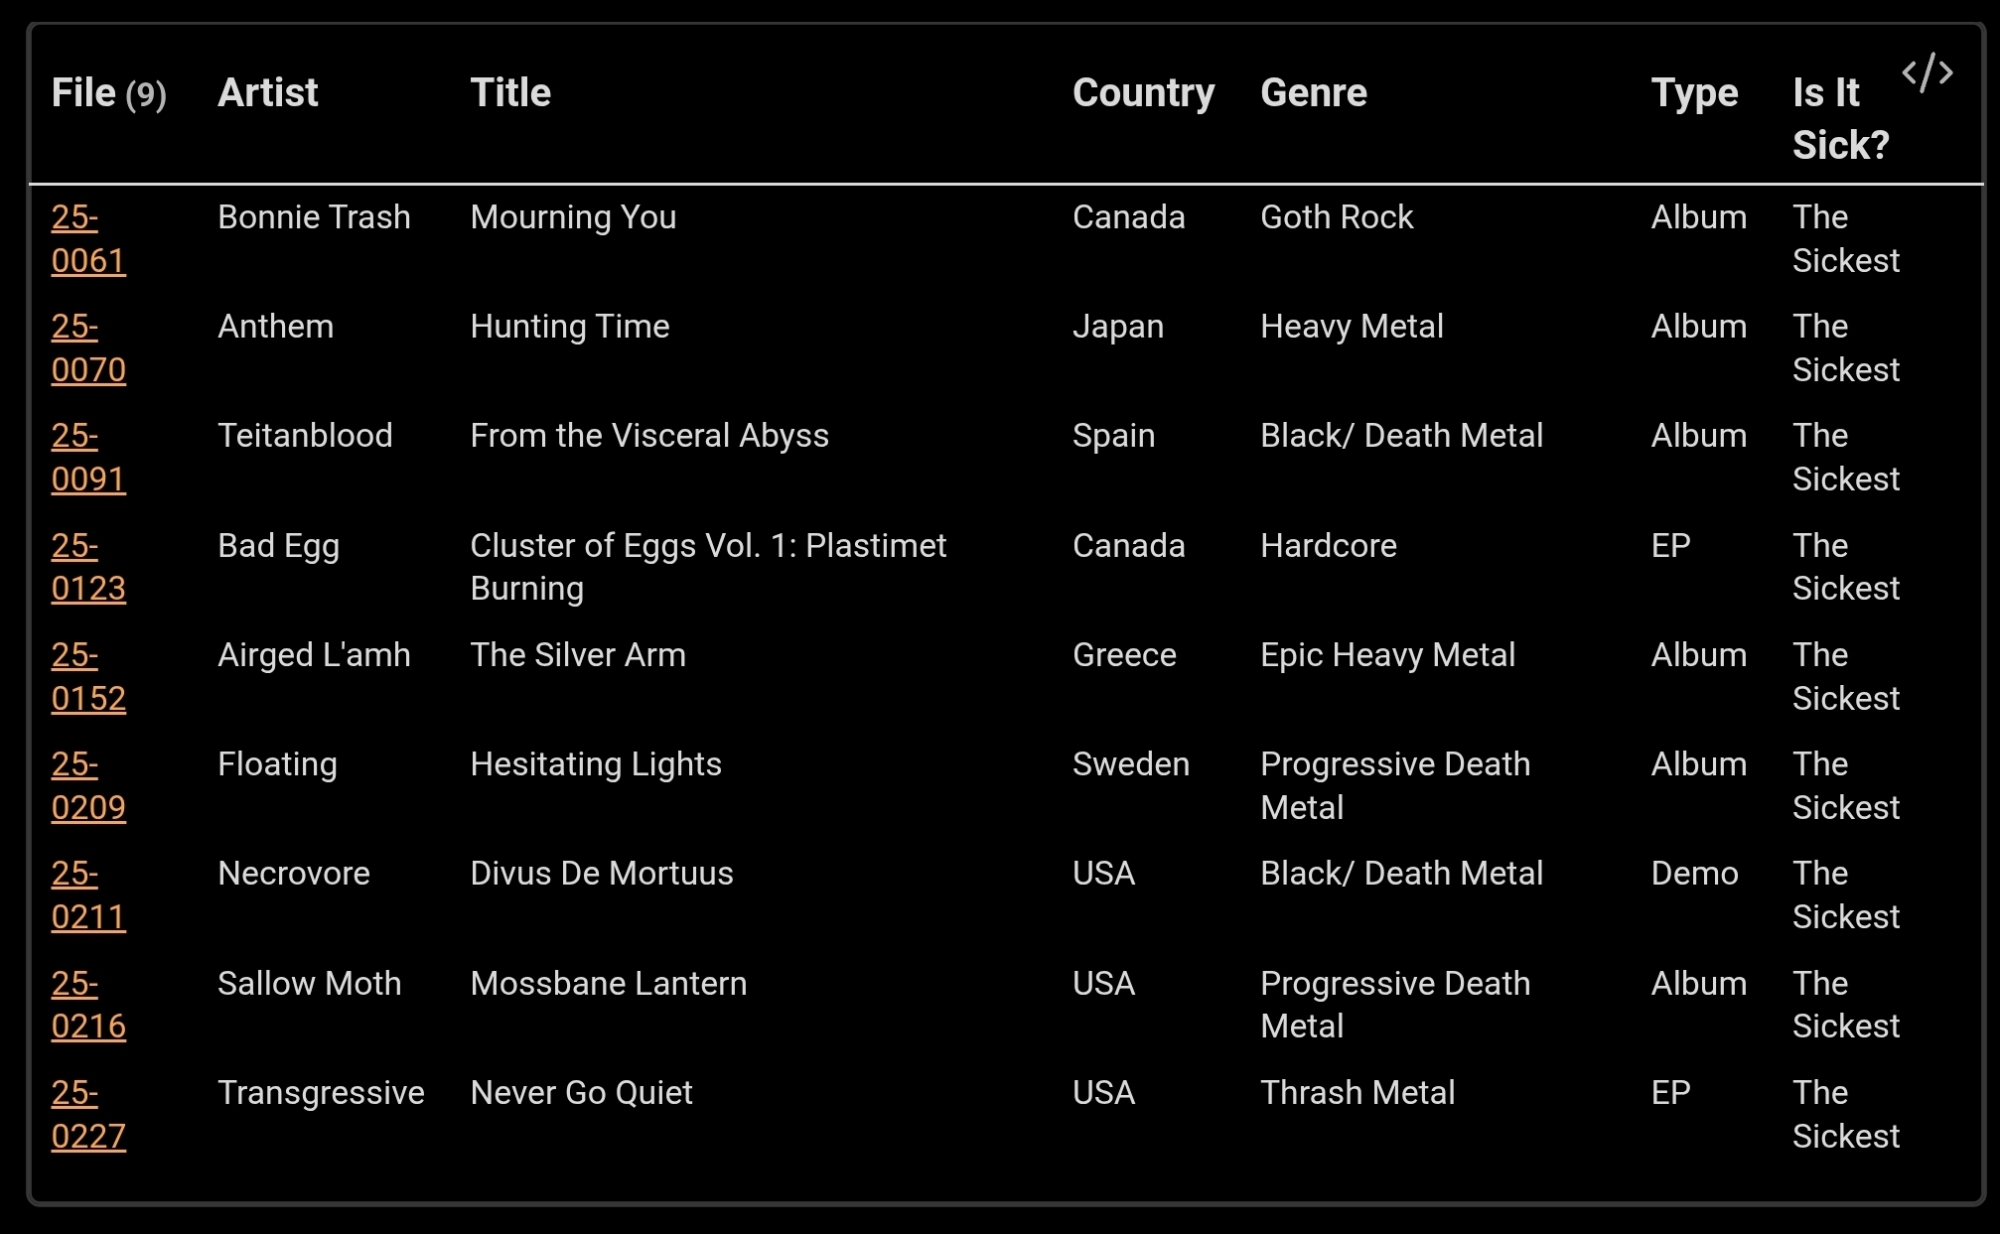Open file link 25-0152
The width and height of the screenshot is (2000, 1234).
tap(88, 676)
